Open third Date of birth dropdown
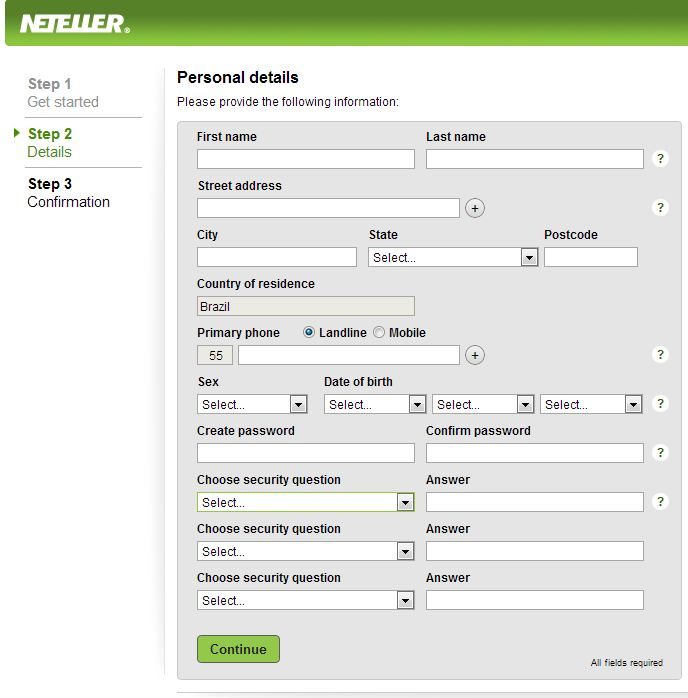 [x=591, y=404]
